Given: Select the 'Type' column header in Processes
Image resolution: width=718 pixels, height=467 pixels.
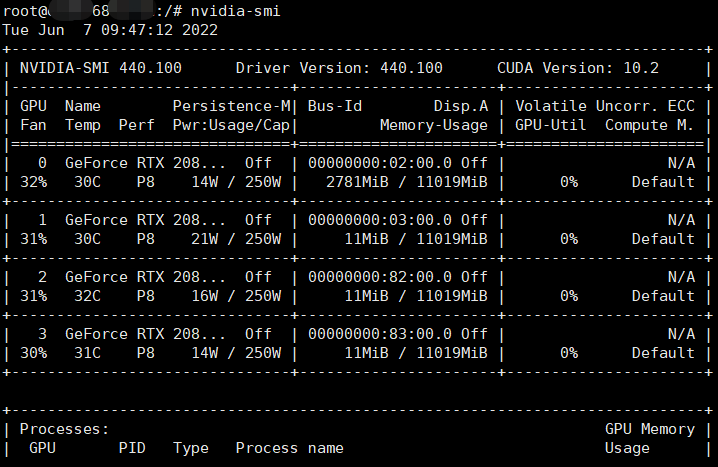Looking at the screenshot, I should (190, 448).
